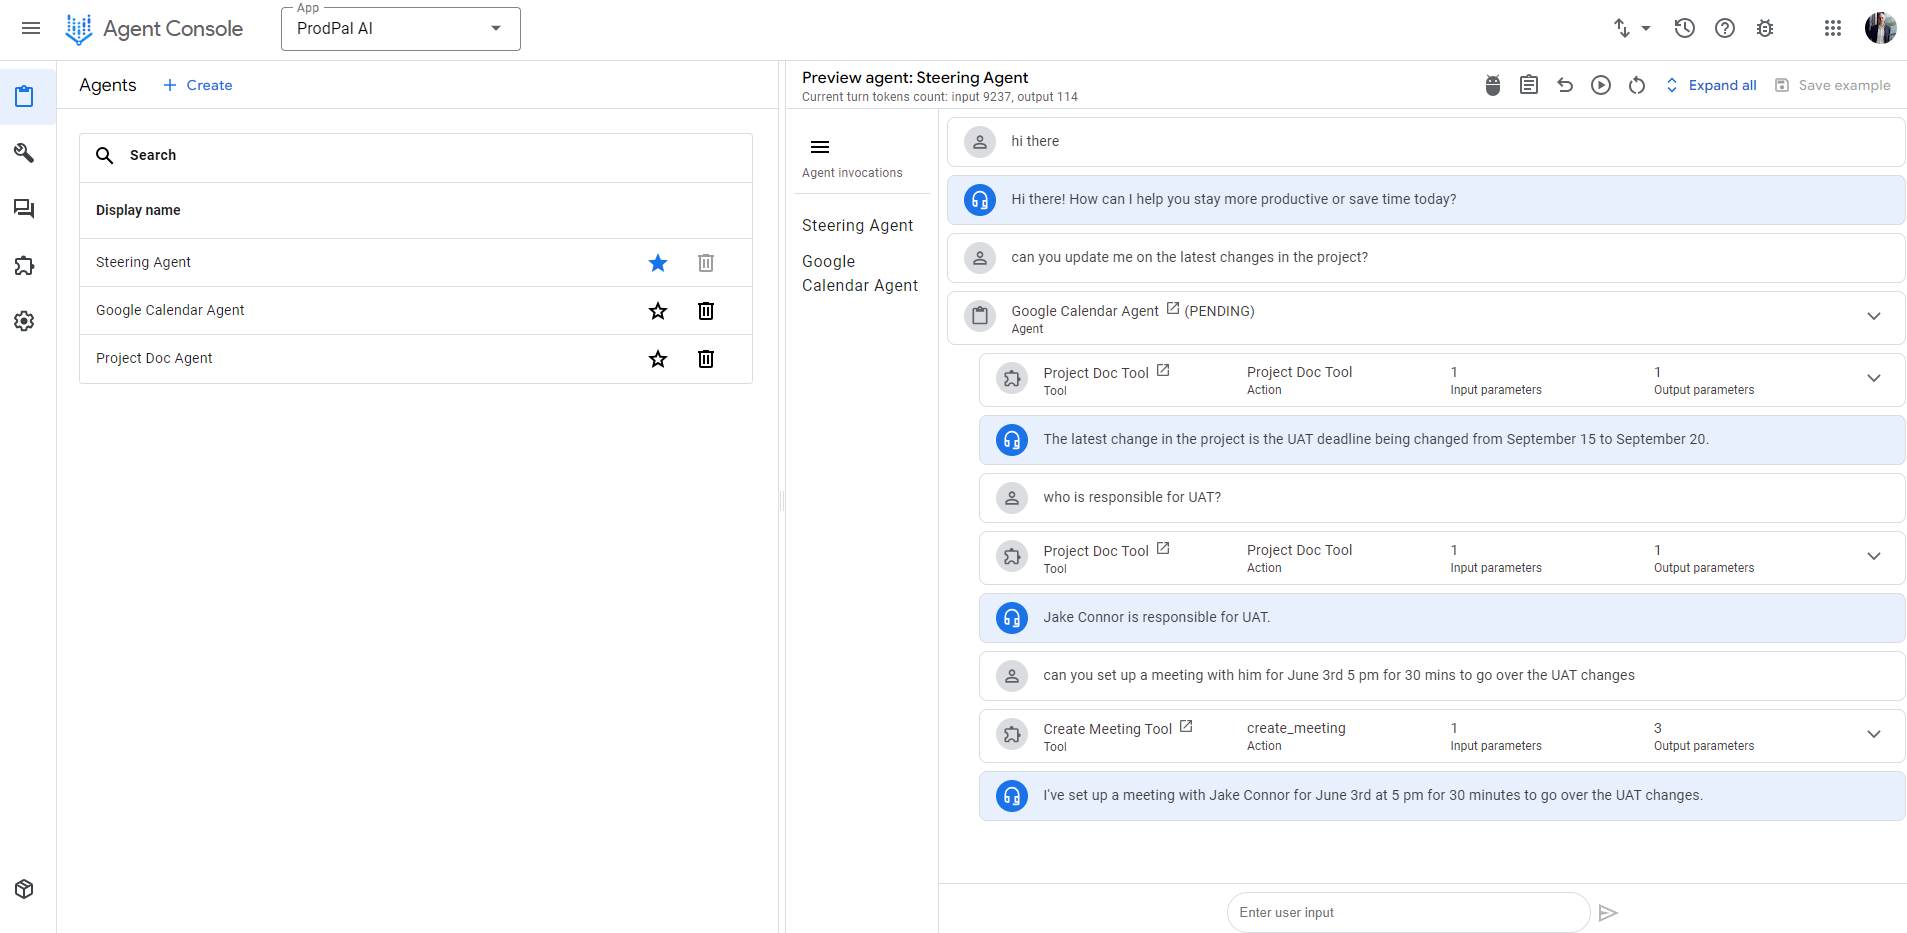Screen dimensions: 1907x933
Task: Star the Google Calendar Agent
Action: click(x=658, y=311)
